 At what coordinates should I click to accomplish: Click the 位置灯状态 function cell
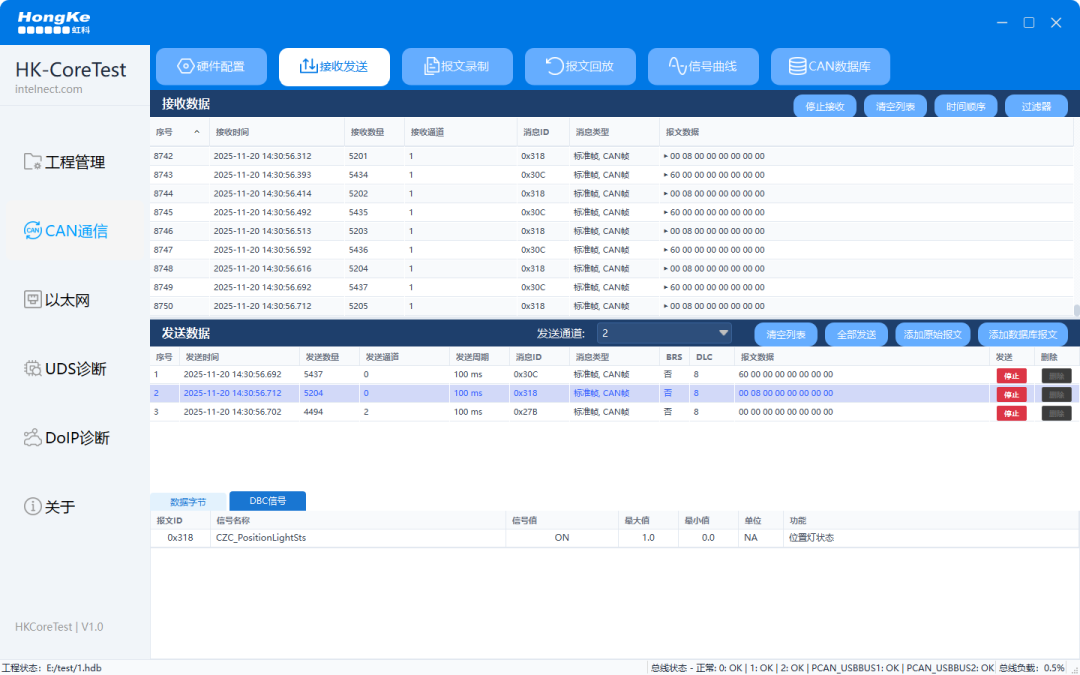pos(811,538)
